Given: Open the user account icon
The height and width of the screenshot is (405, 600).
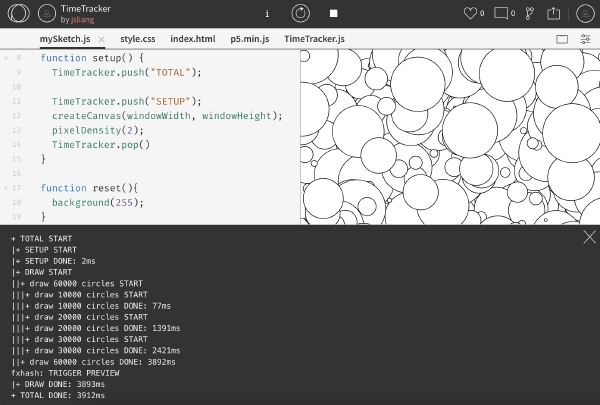Looking at the screenshot, I should [585, 13].
